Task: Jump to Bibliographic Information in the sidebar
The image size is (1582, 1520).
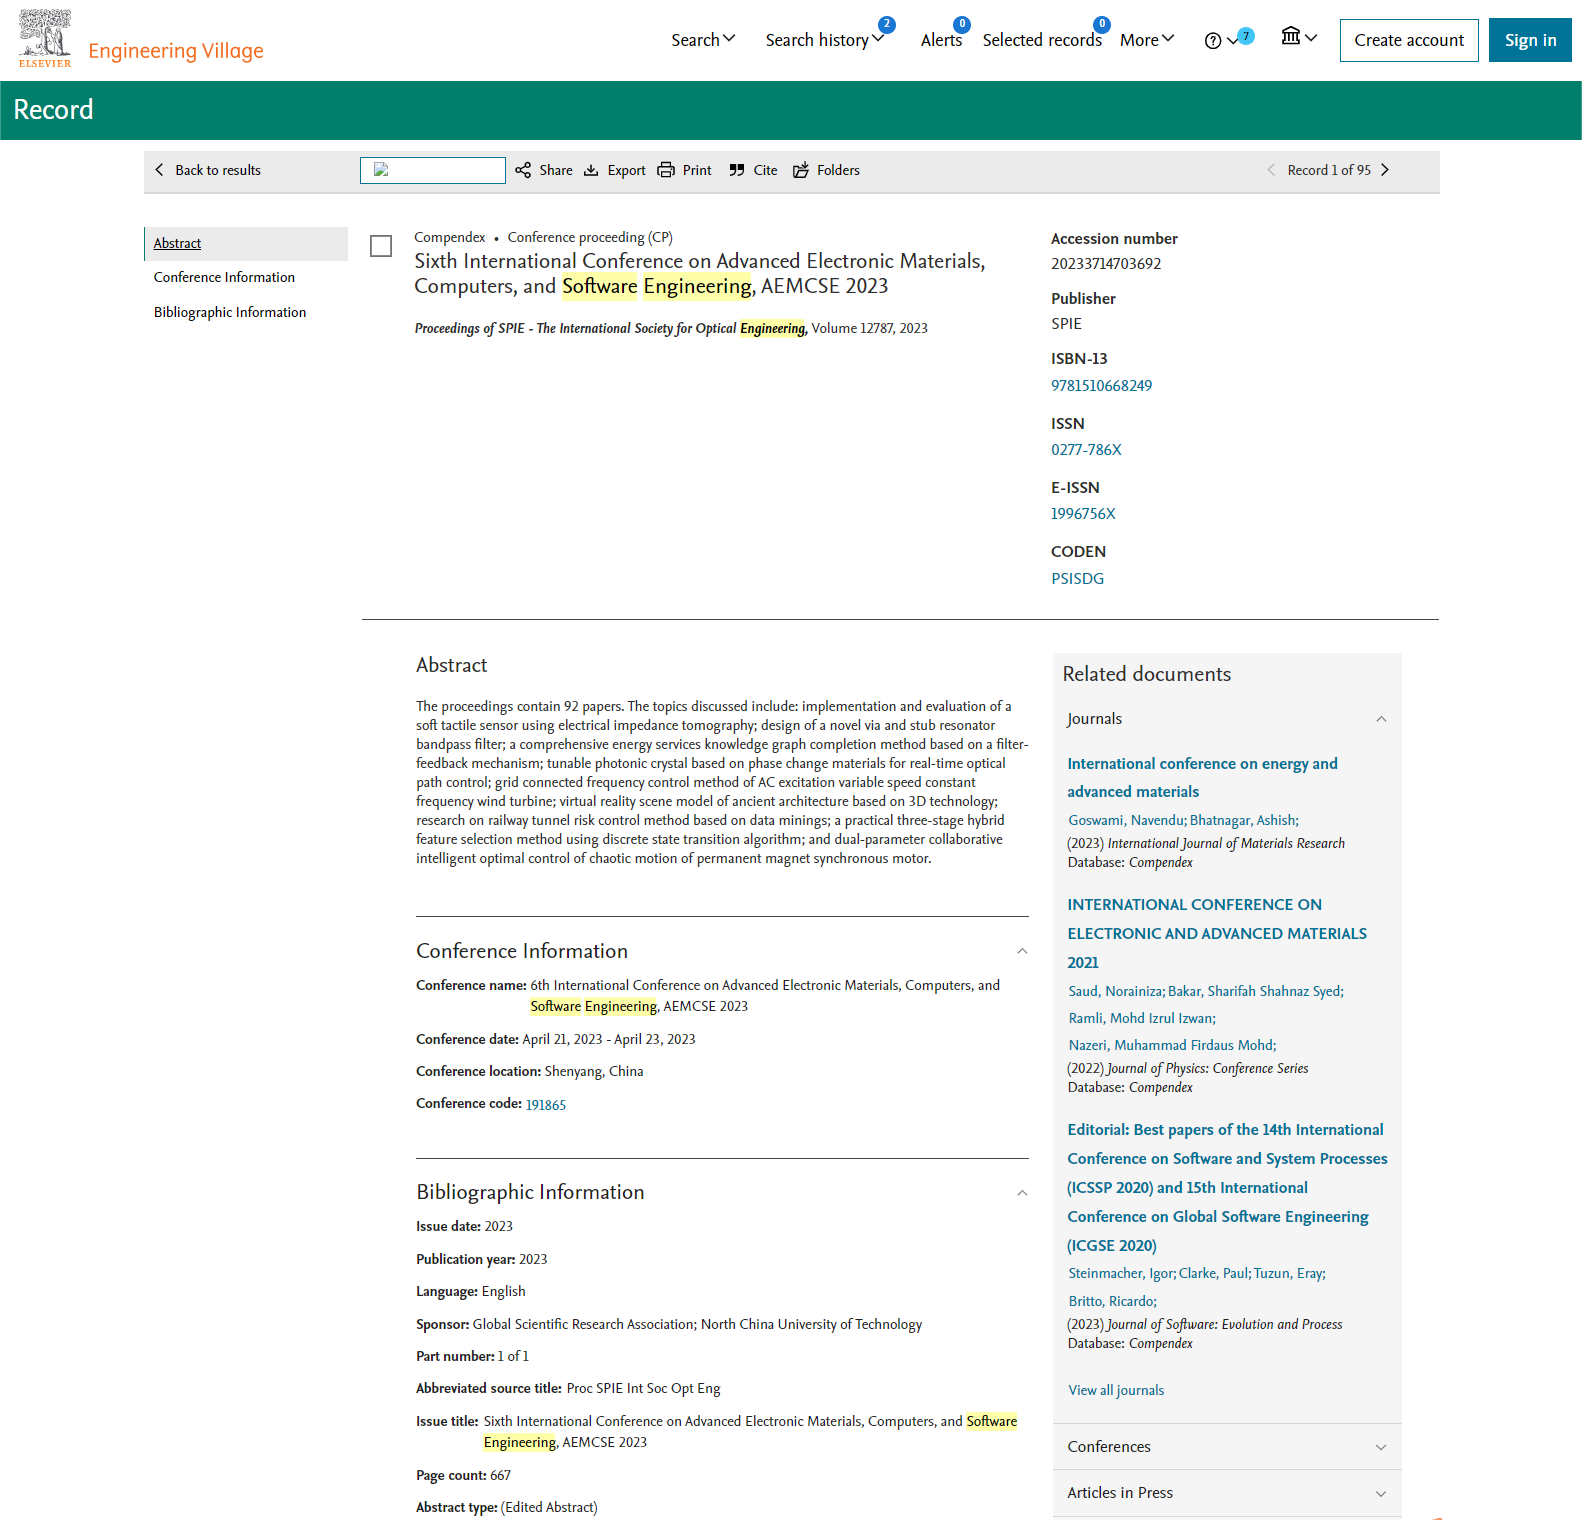Action: pyautogui.click(x=230, y=312)
